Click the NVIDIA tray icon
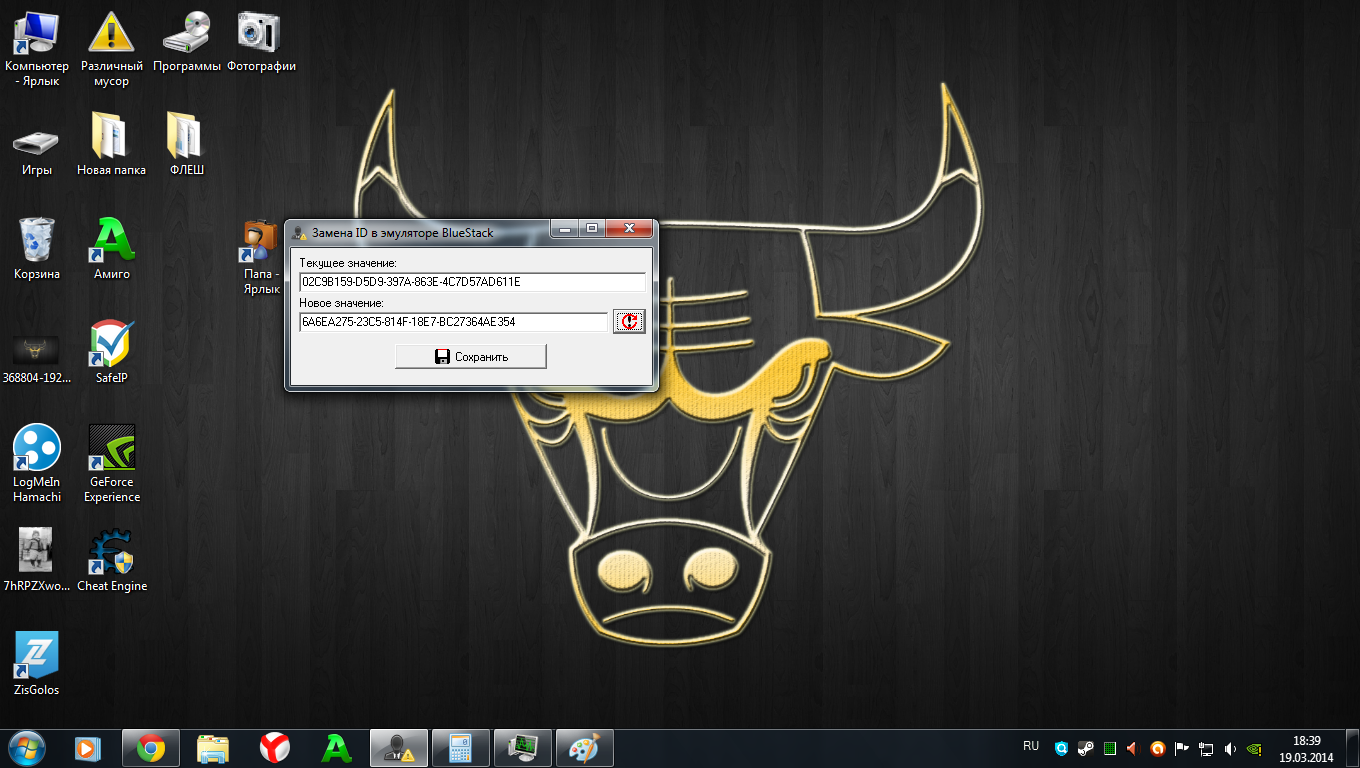 click(x=1254, y=748)
